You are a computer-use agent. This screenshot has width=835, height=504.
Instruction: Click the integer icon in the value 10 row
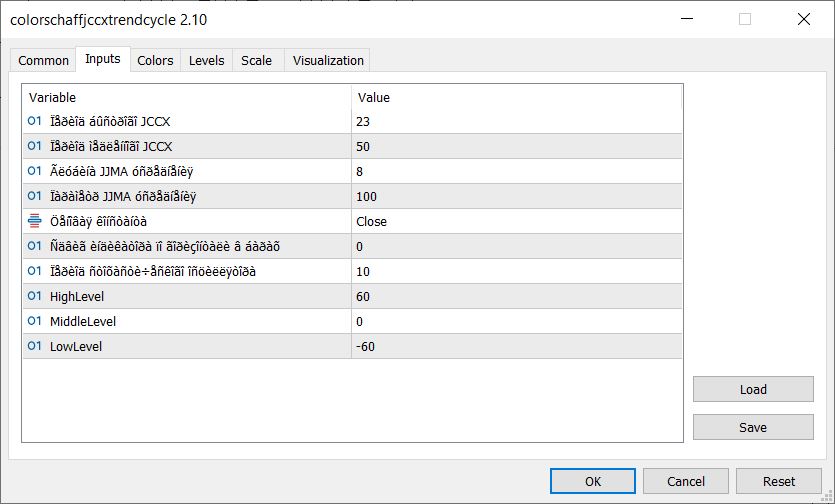tap(35, 271)
